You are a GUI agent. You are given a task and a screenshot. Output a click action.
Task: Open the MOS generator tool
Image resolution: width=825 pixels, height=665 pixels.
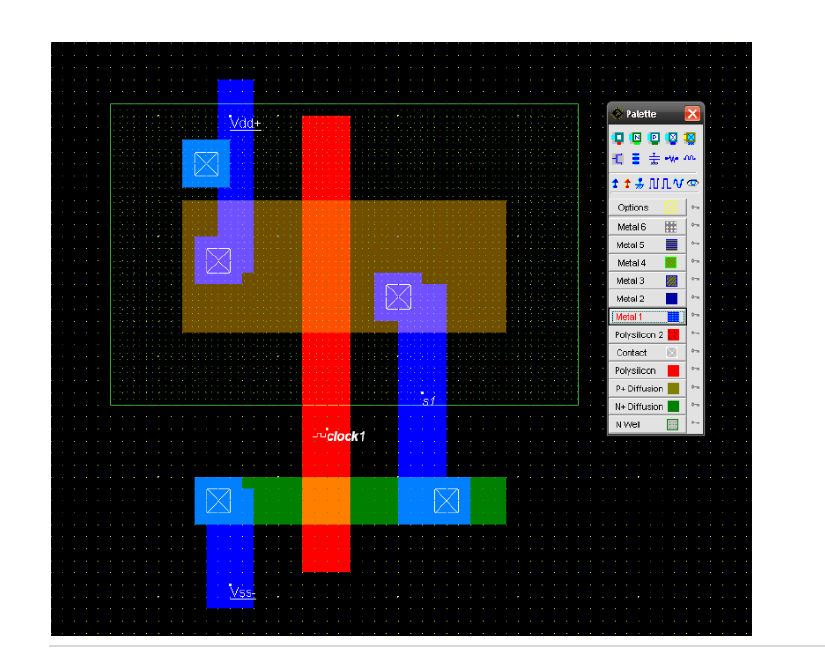[x=618, y=158]
